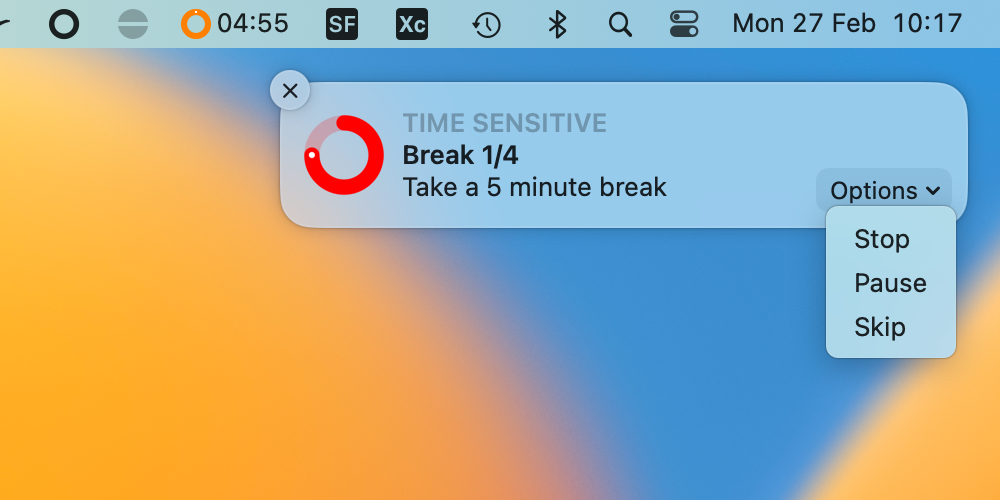The height and width of the screenshot is (500, 1000).
Task: Open Time Machine from the menu bar
Action: tap(486, 24)
